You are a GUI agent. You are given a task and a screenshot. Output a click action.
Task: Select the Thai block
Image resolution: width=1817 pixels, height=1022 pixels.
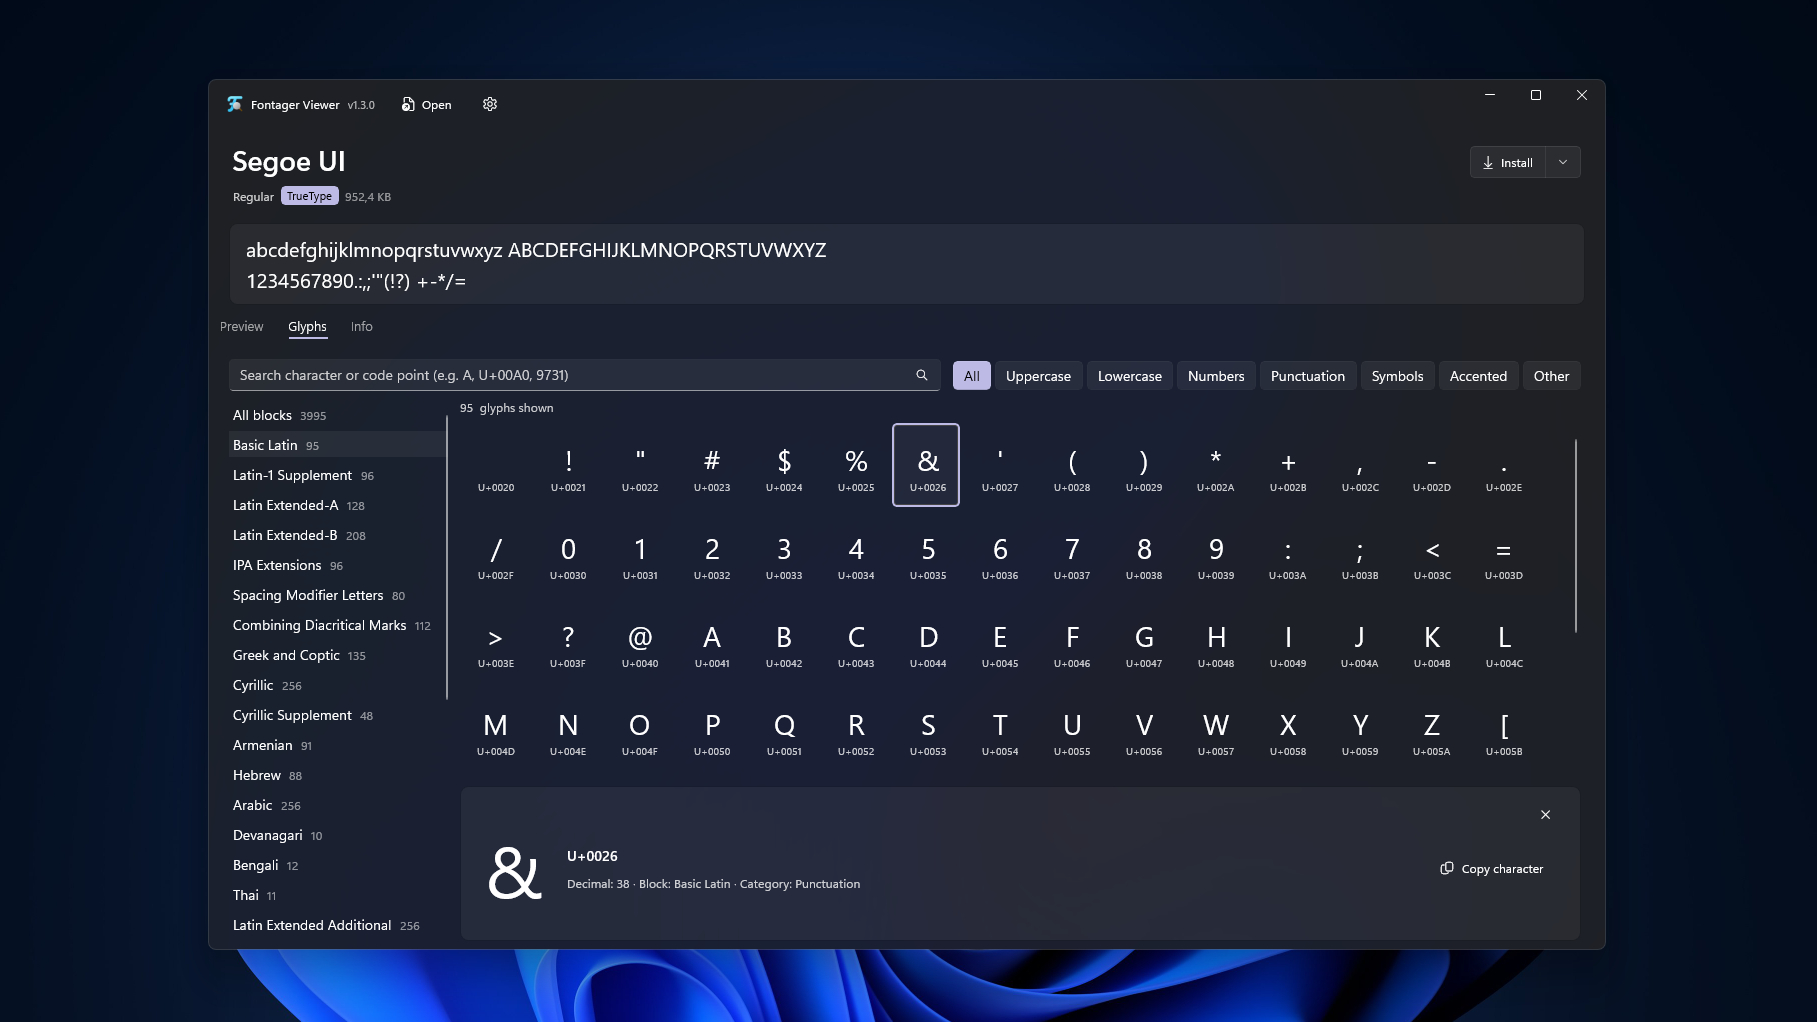click(337, 895)
